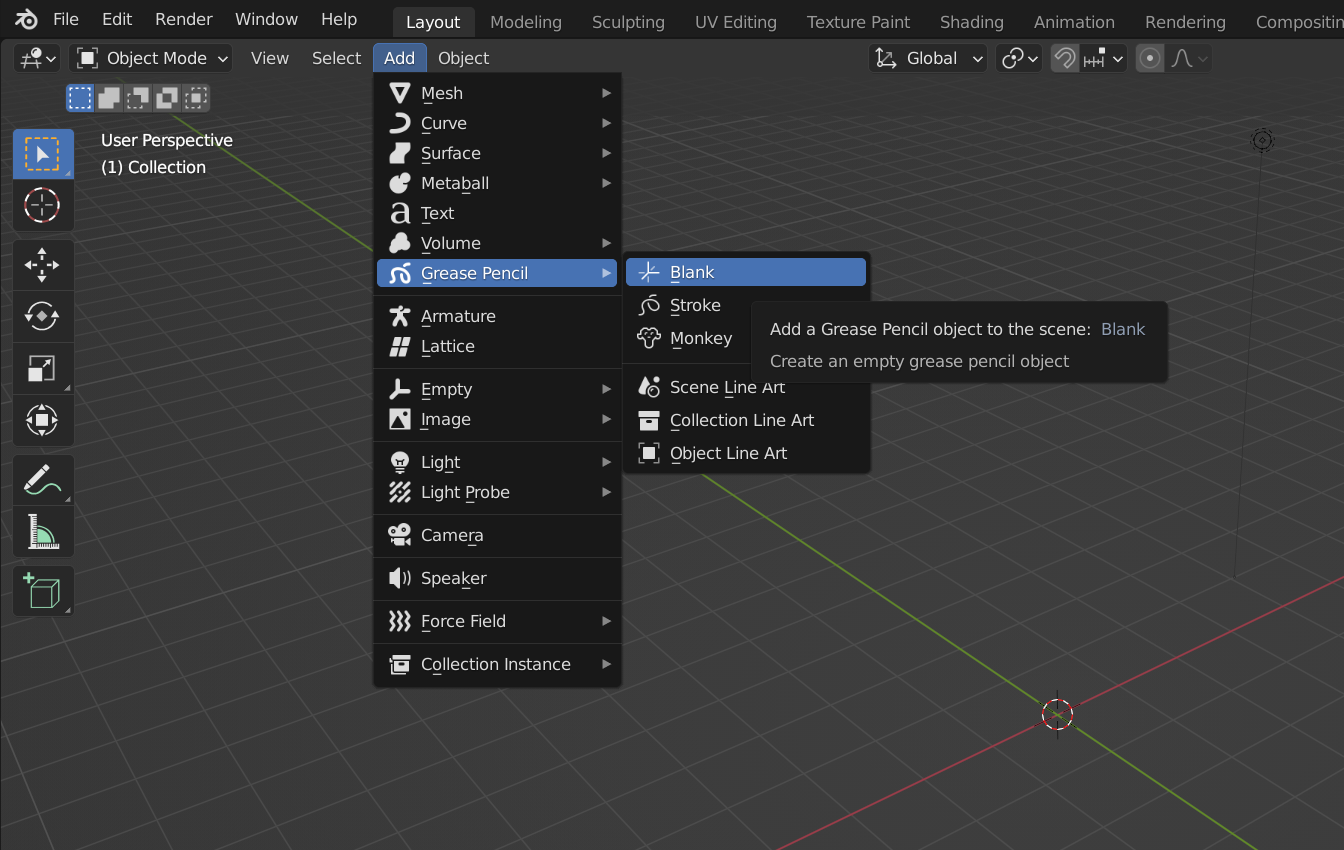Select the Move tool in the toolbar
Screen dimensions: 1344x850
(x=42, y=264)
